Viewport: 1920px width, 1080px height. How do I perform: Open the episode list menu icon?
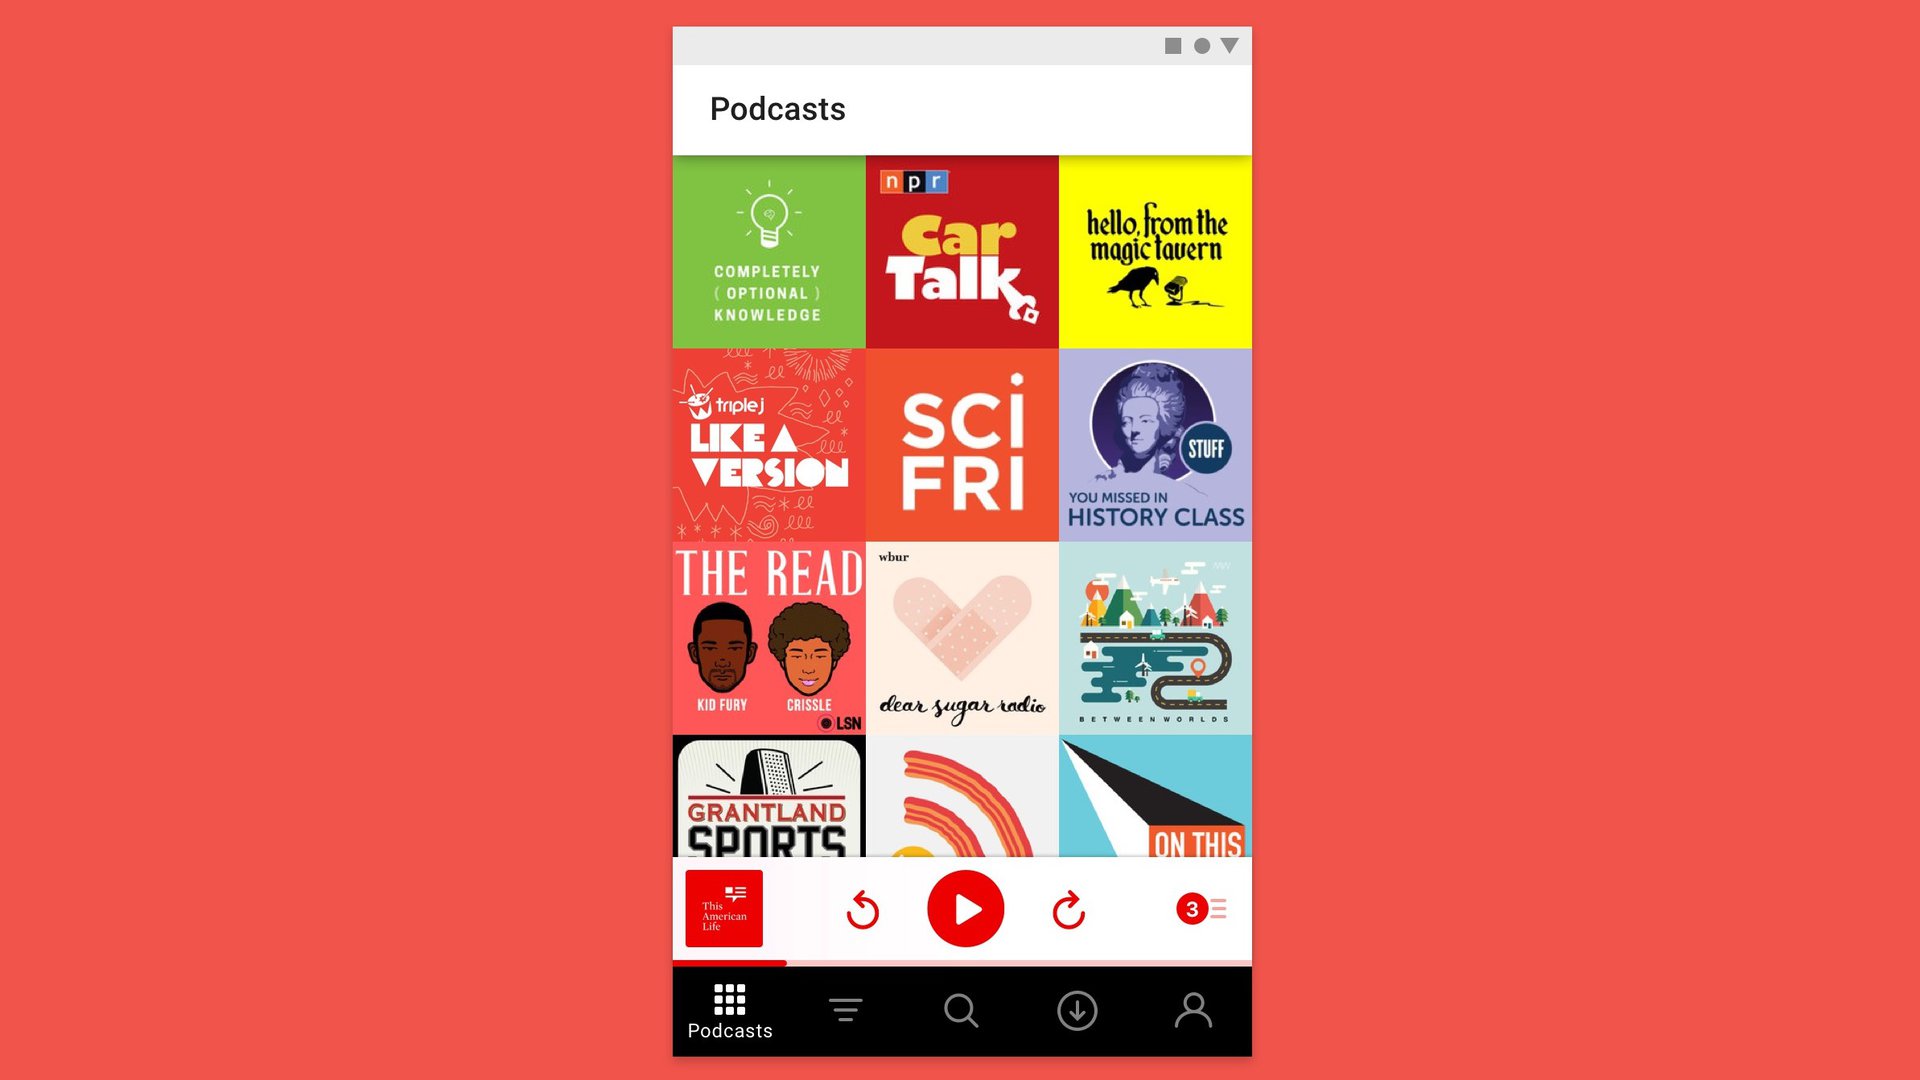pos(1200,909)
